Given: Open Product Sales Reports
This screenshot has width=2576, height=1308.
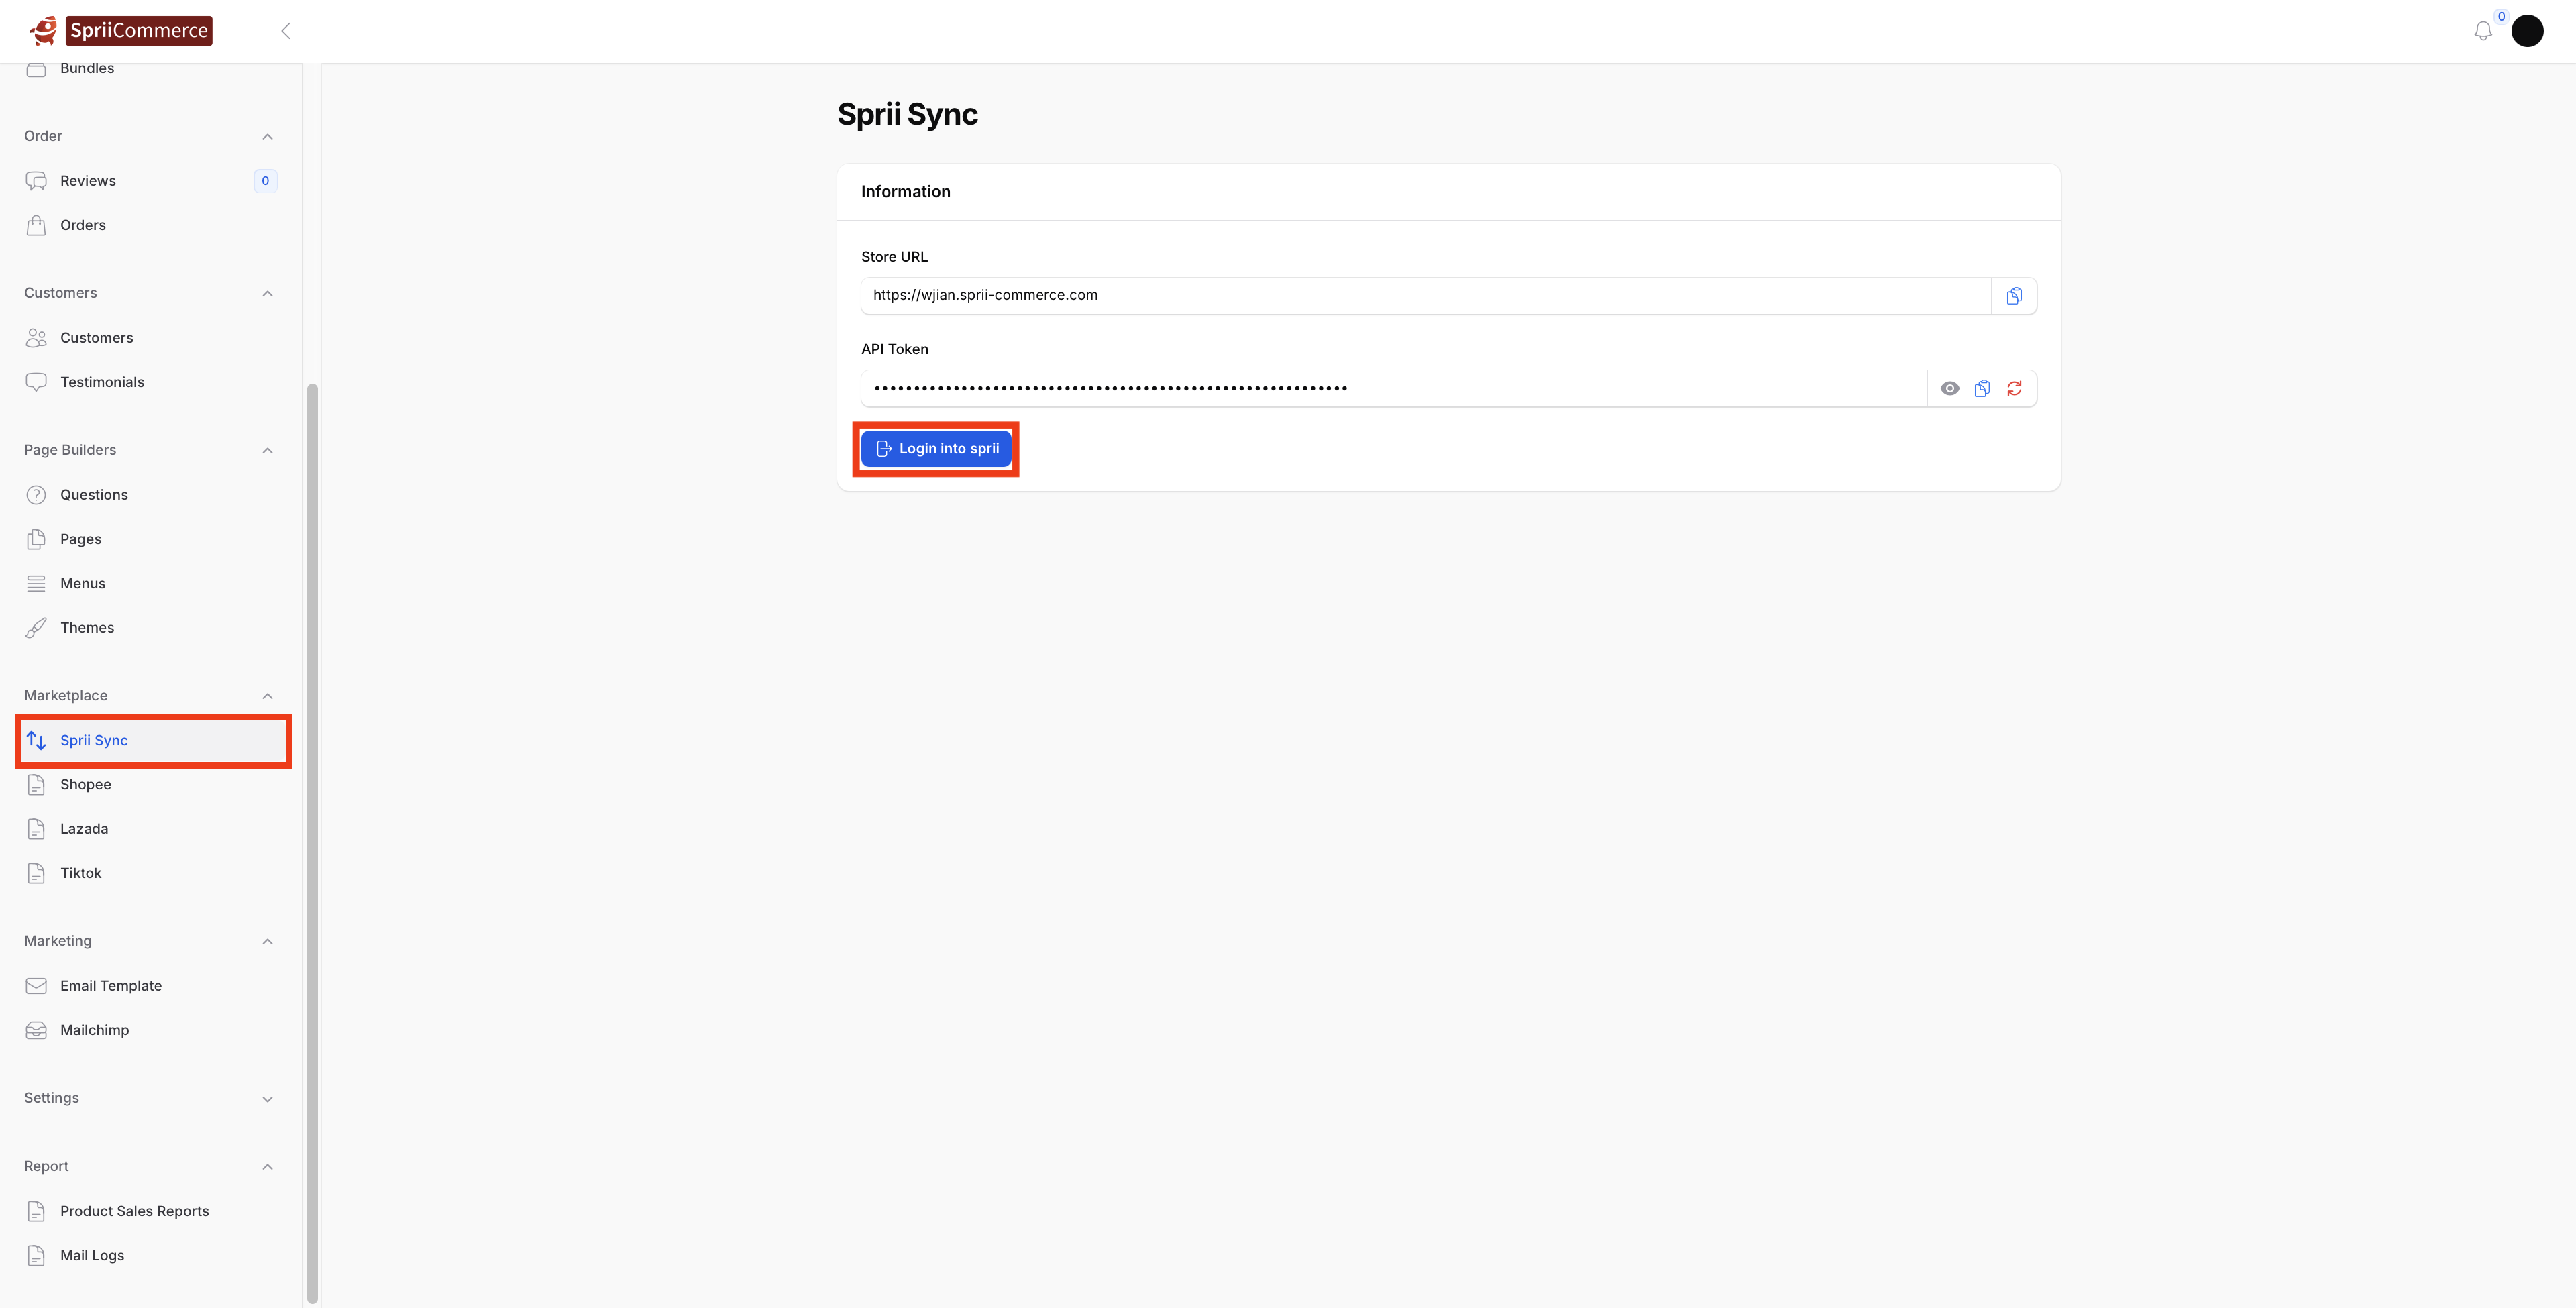Looking at the screenshot, I should click(x=134, y=1211).
